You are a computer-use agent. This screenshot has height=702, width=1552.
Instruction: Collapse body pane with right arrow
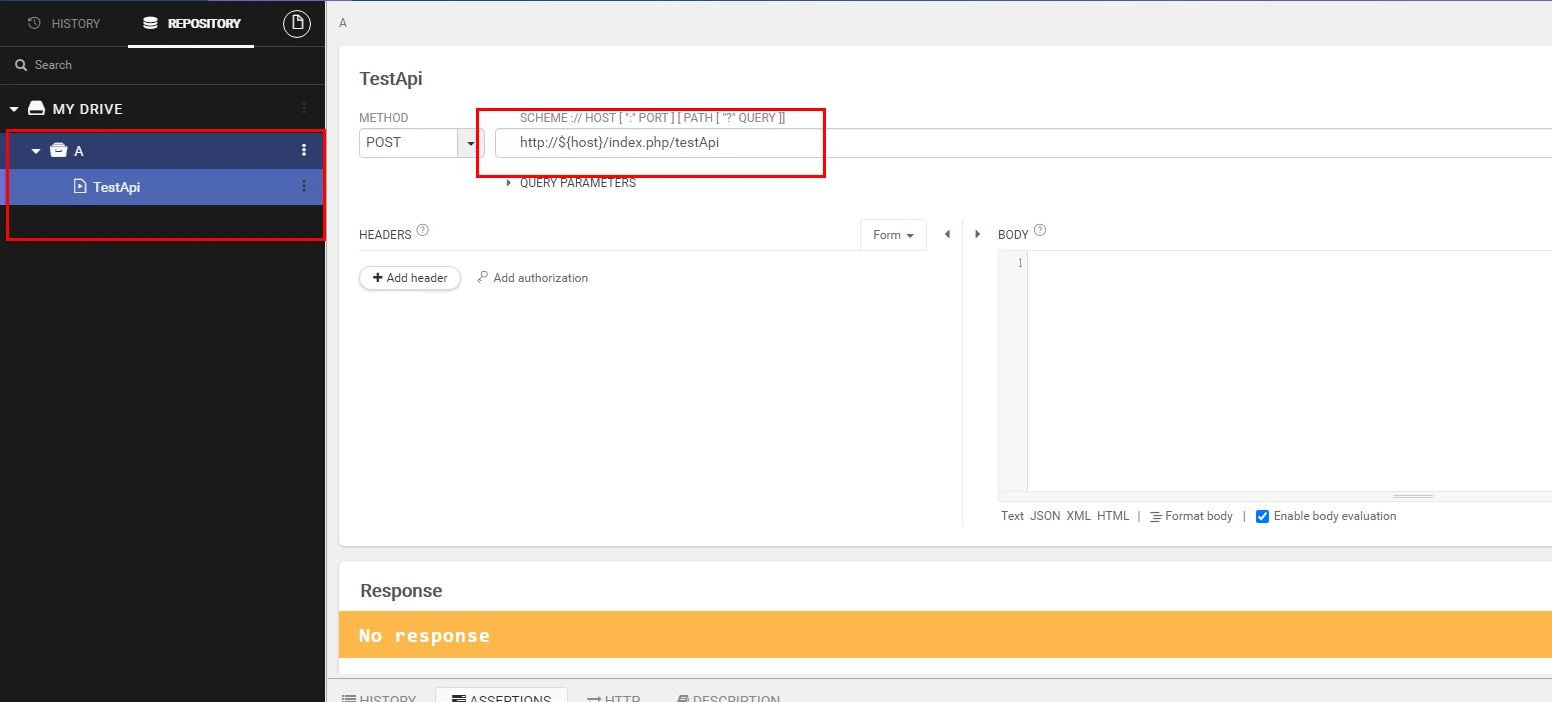click(978, 235)
